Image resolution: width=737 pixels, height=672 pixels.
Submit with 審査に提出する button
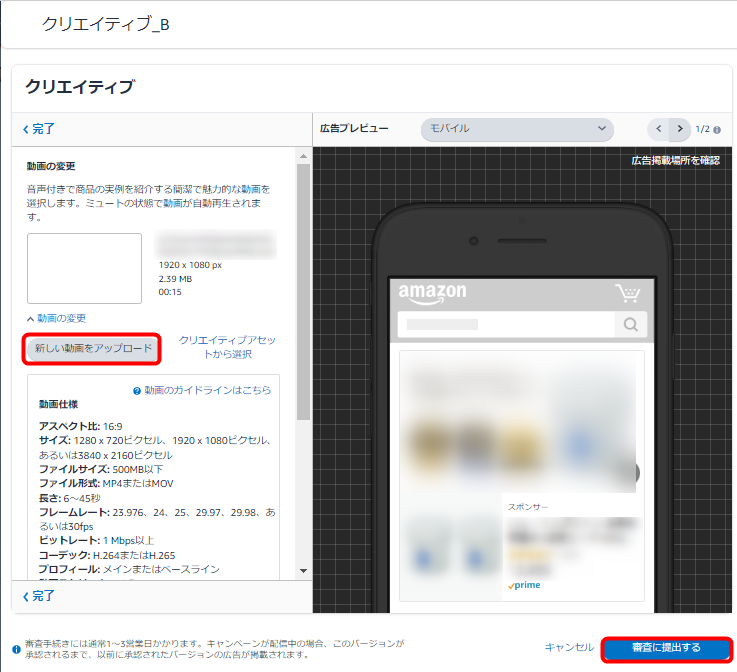(667, 648)
